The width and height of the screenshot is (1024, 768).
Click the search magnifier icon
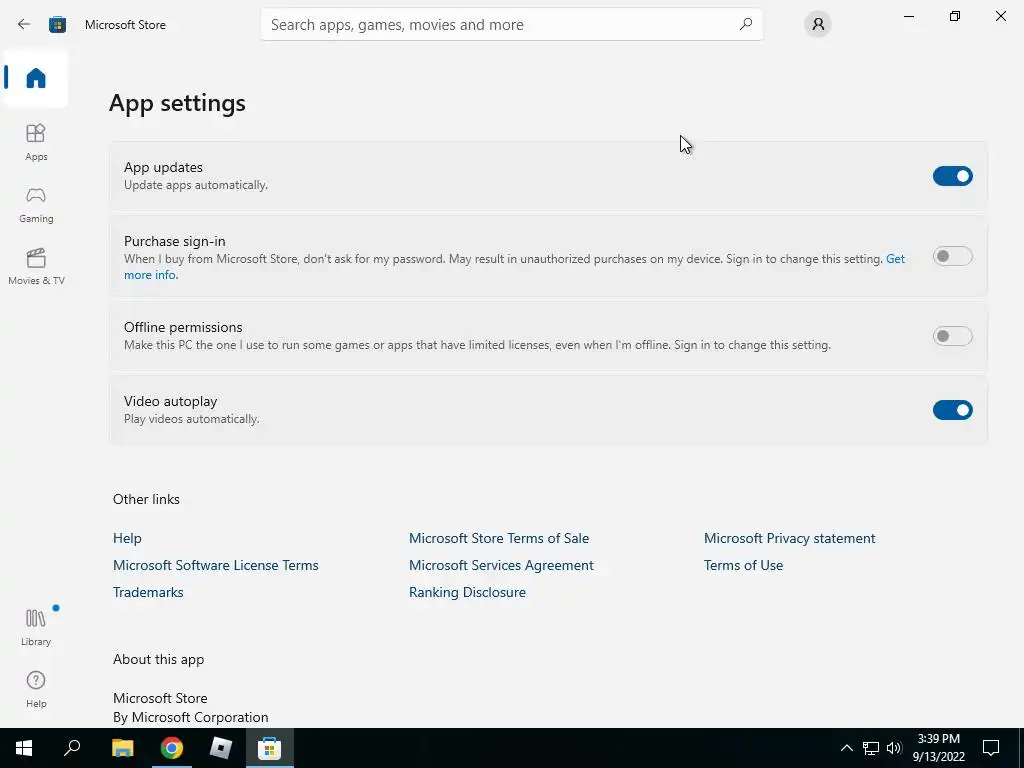[746, 24]
